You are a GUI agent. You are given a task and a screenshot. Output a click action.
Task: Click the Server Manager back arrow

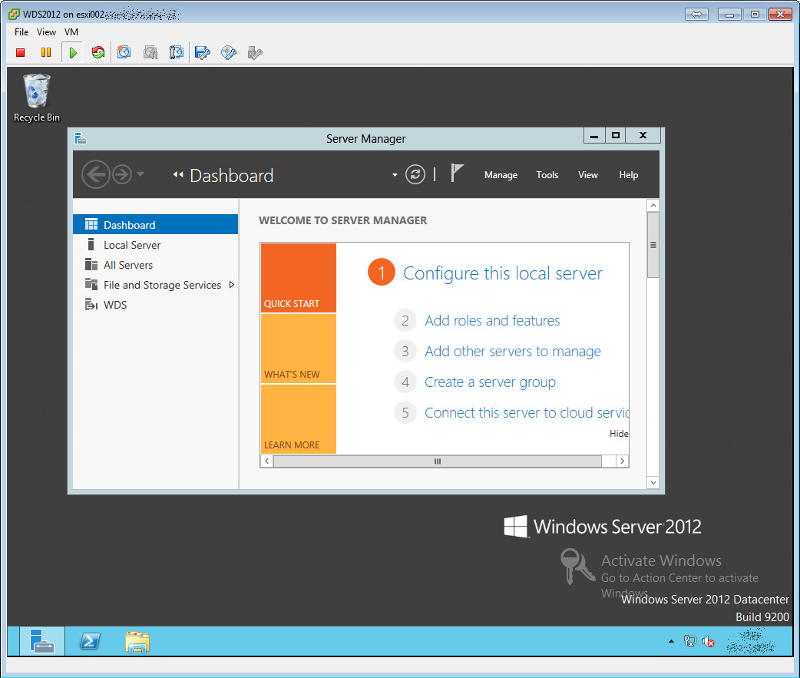[95, 175]
